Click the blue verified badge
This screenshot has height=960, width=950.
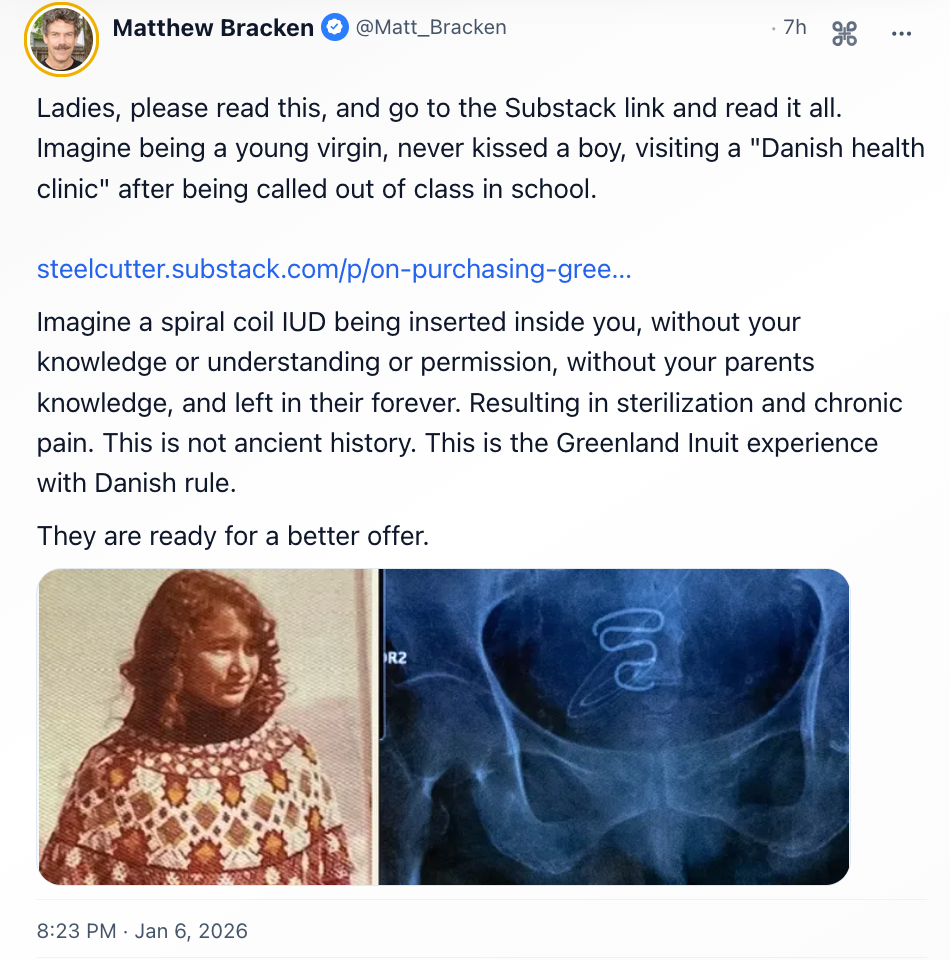click(x=335, y=28)
